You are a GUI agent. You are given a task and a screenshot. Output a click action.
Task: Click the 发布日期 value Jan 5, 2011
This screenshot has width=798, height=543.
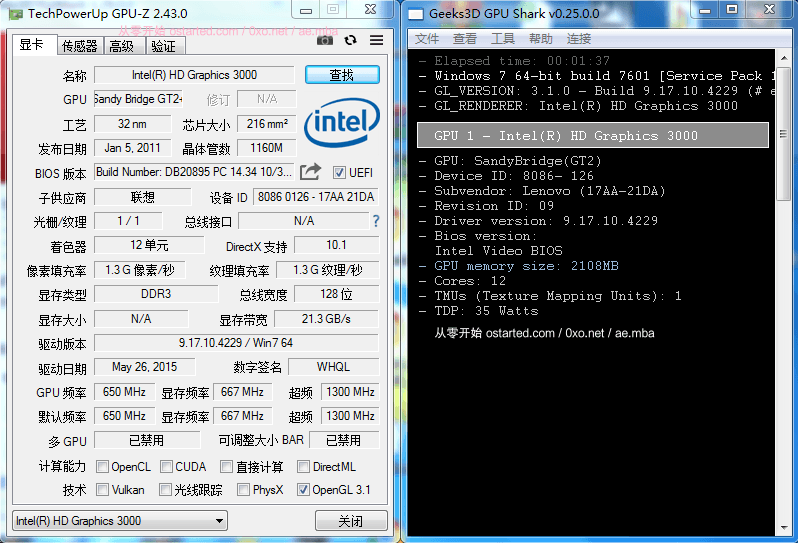coord(132,148)
